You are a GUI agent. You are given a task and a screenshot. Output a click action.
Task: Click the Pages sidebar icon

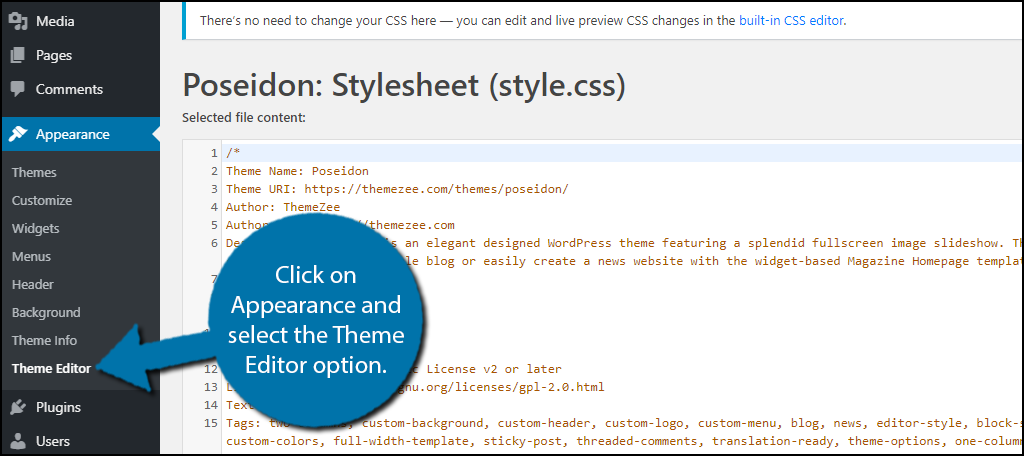click(x=19, y=56)
